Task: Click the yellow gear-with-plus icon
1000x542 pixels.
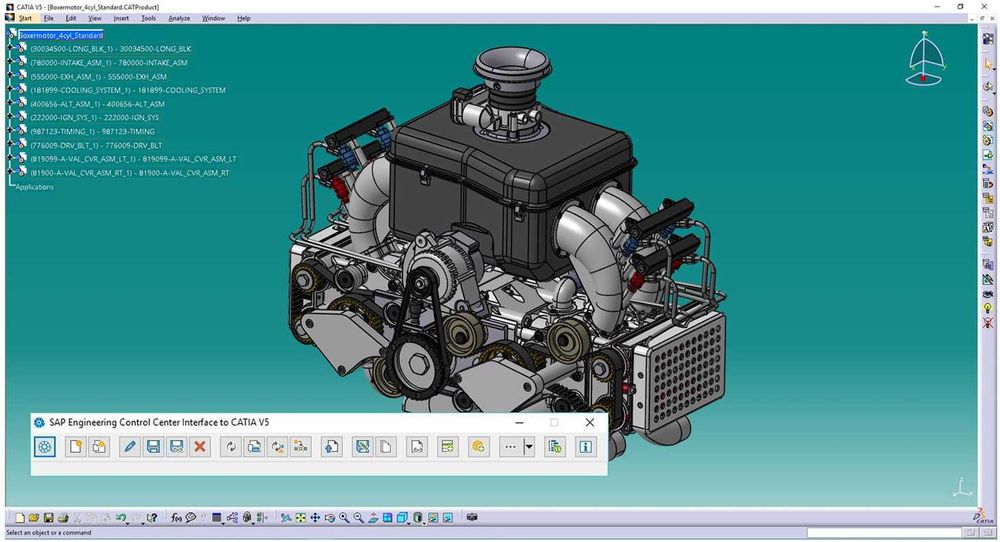Action: point(478,447)
